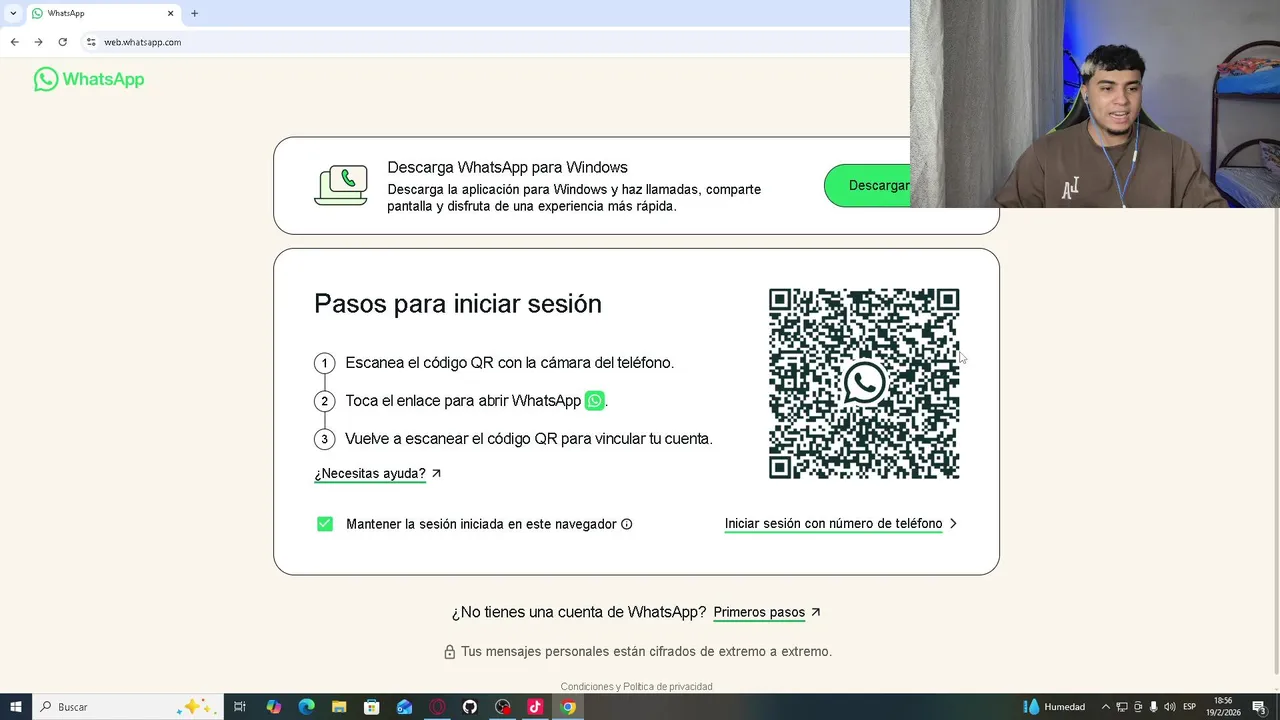Click the laptop phone download illustration
The width and height of the screenshot is (1280, 720).
[x=341, y=186]
